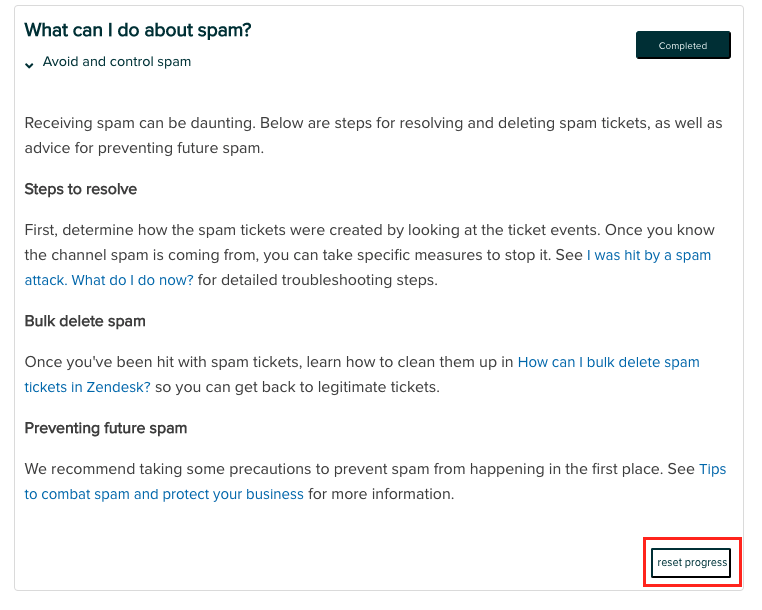The width and height of the screenshot is (762, 610).
Task: Click 'to combat spam and protect your business'
Action: tap(164, 494)
